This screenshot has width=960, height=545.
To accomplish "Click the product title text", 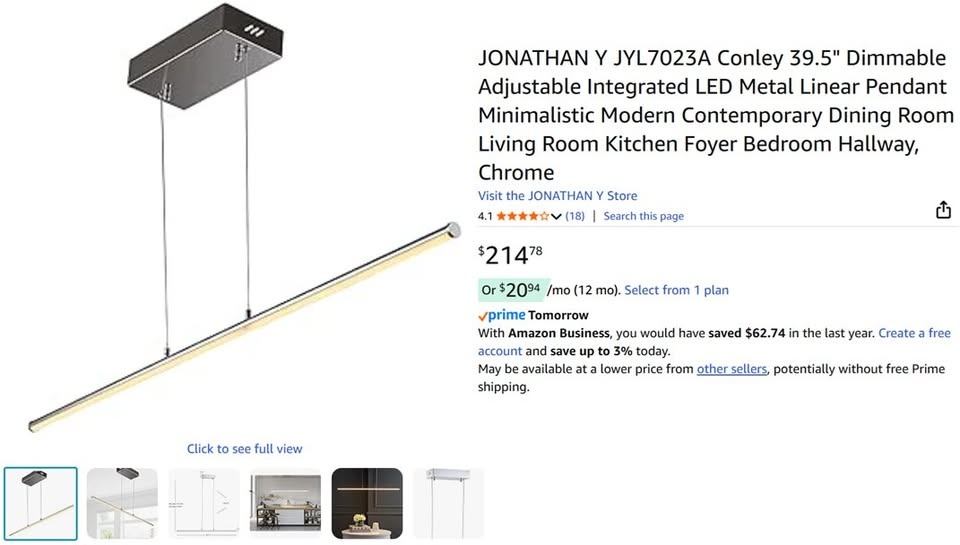I will click(x=715, y=115).
